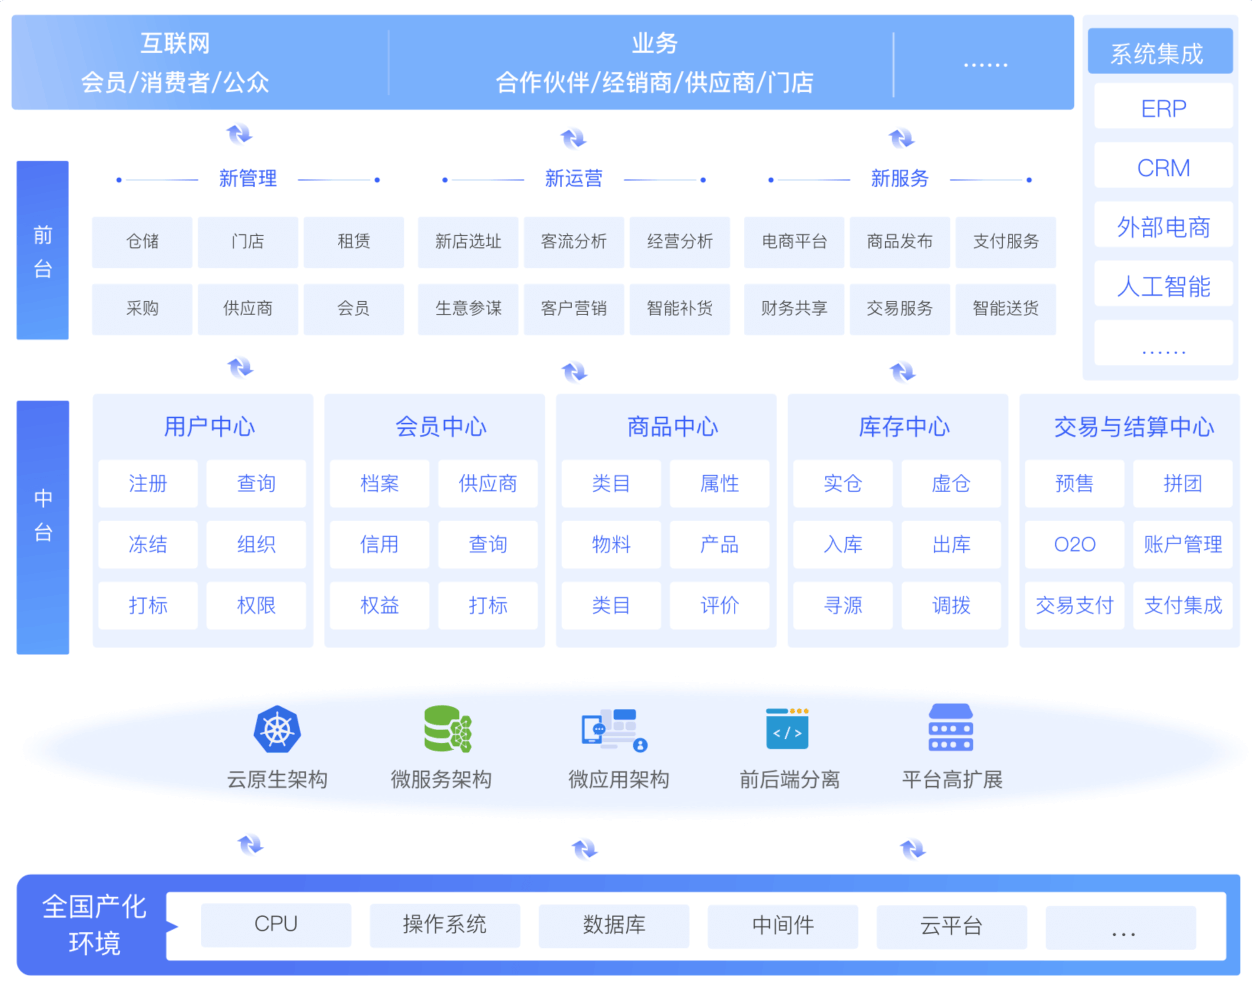Click the 拼团 cell
This screenshot has width=1252, height=988.
pos(1183,484)
